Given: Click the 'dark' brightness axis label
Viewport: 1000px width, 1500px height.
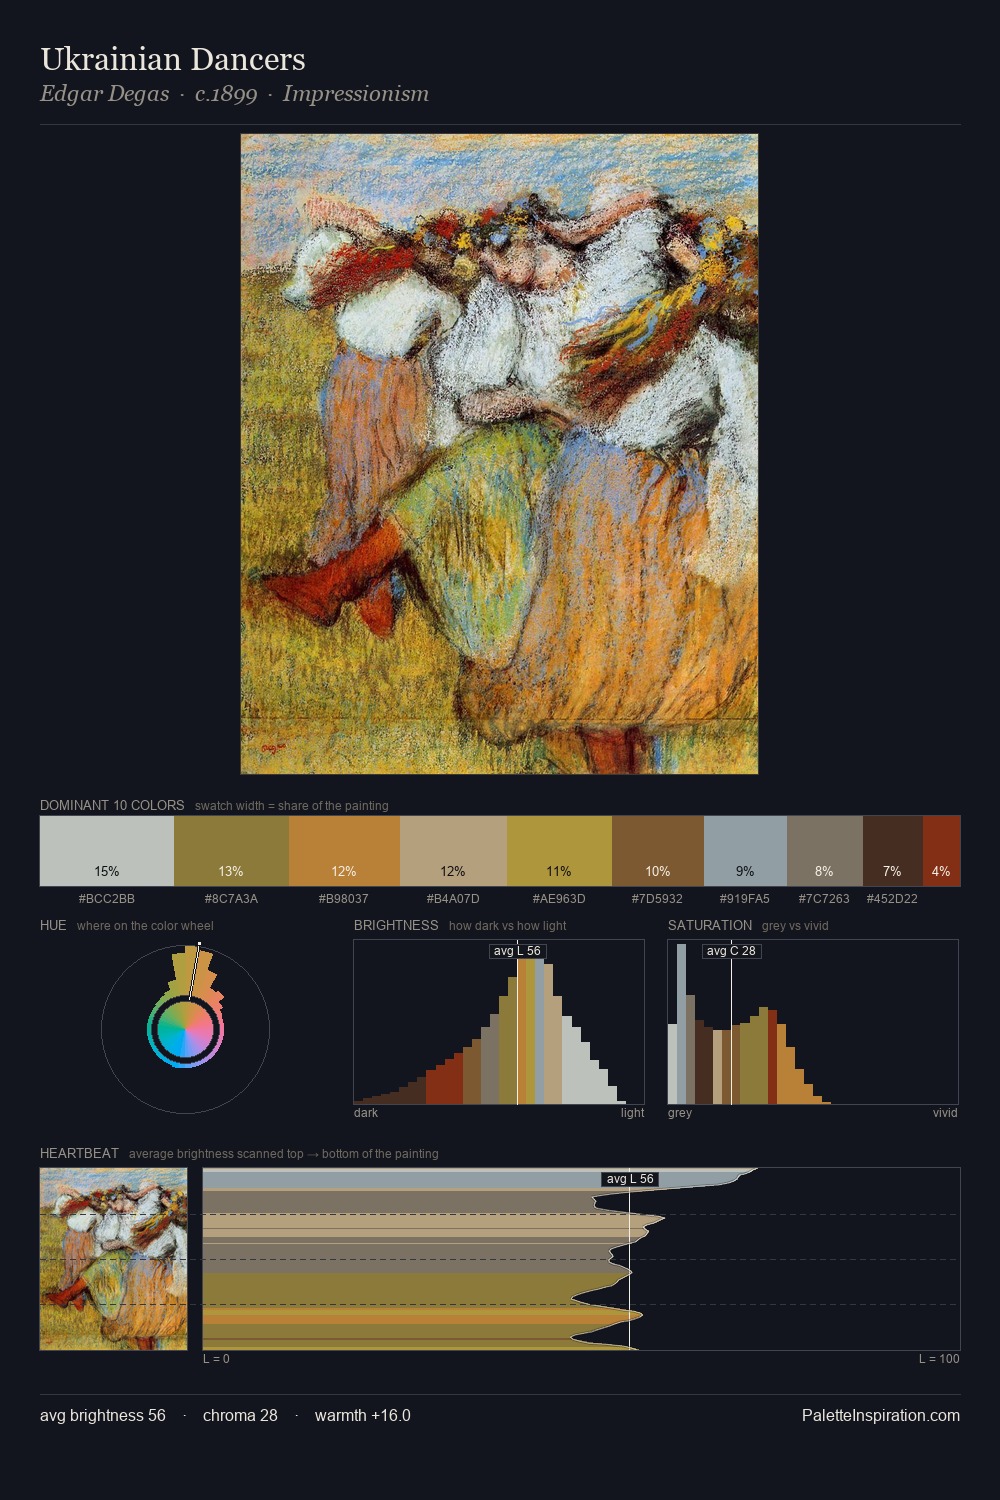Looking at the screenshot, I should [366, 1113].
